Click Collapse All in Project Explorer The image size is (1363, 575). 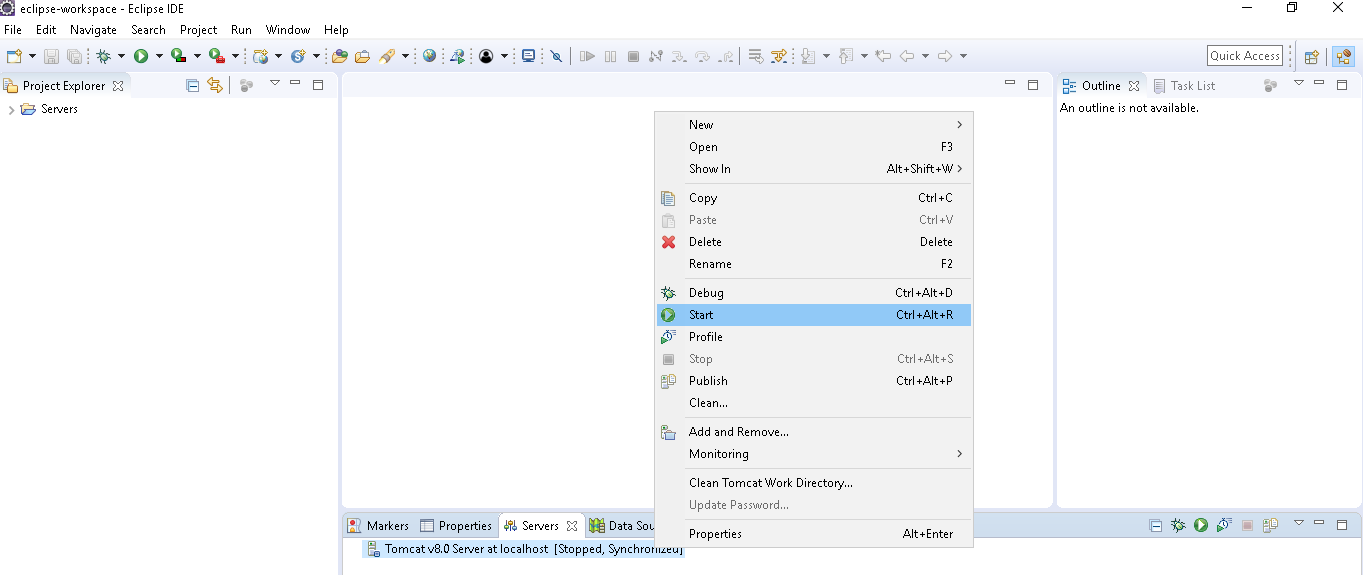pyautogui.click(x=193, y=86)
